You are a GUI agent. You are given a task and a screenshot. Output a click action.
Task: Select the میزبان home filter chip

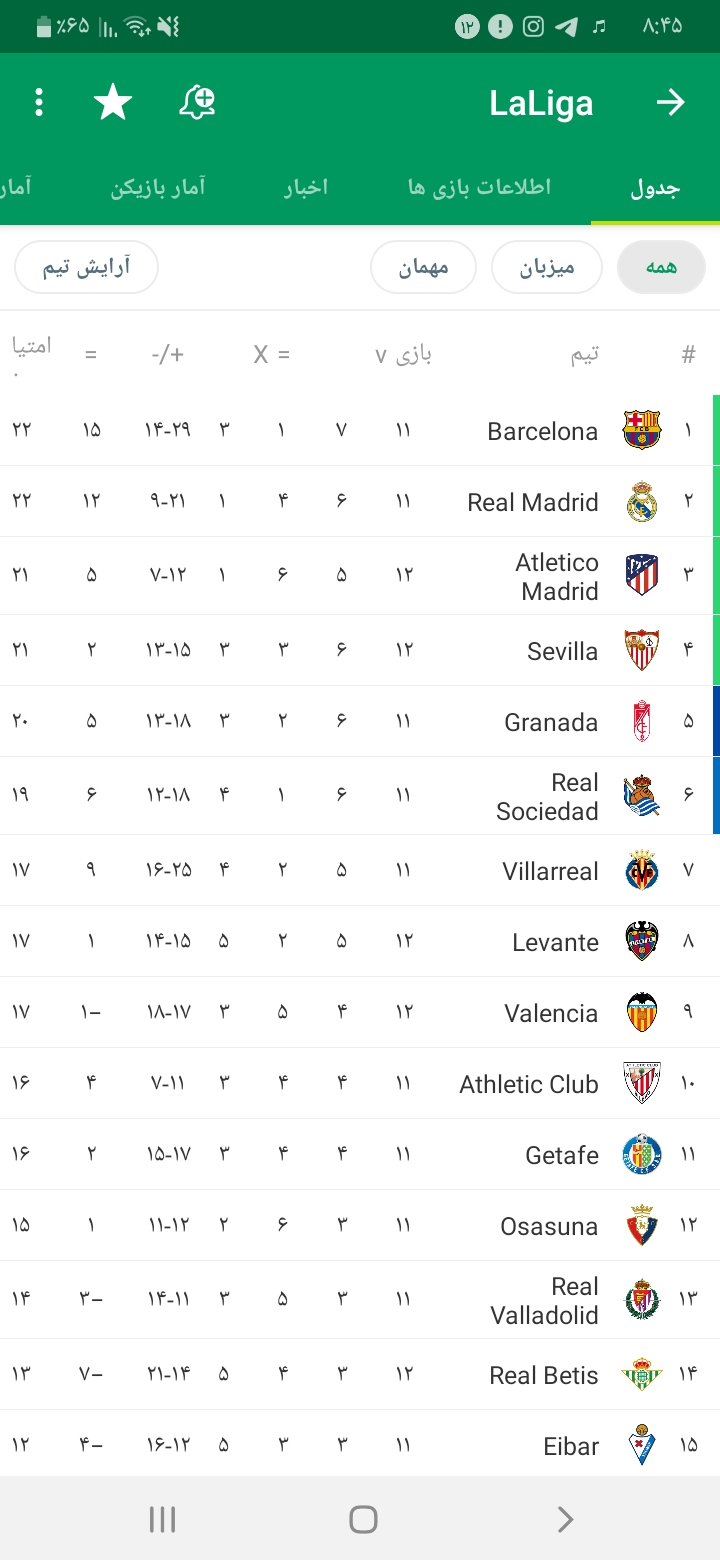click(547, 267)
